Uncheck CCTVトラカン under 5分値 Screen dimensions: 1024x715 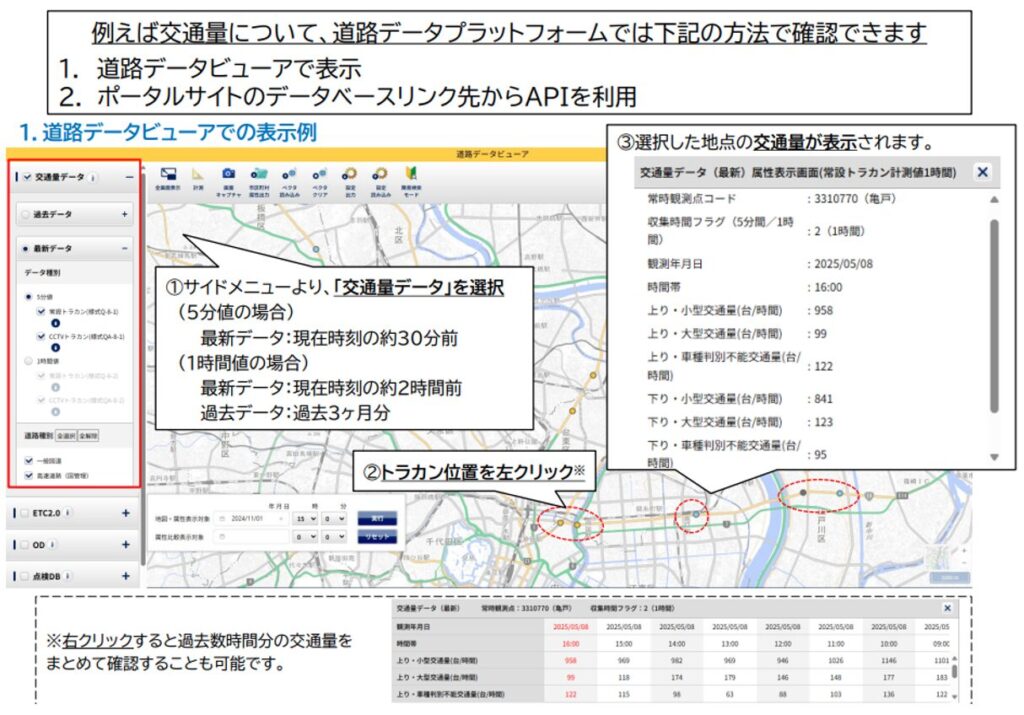41,337
